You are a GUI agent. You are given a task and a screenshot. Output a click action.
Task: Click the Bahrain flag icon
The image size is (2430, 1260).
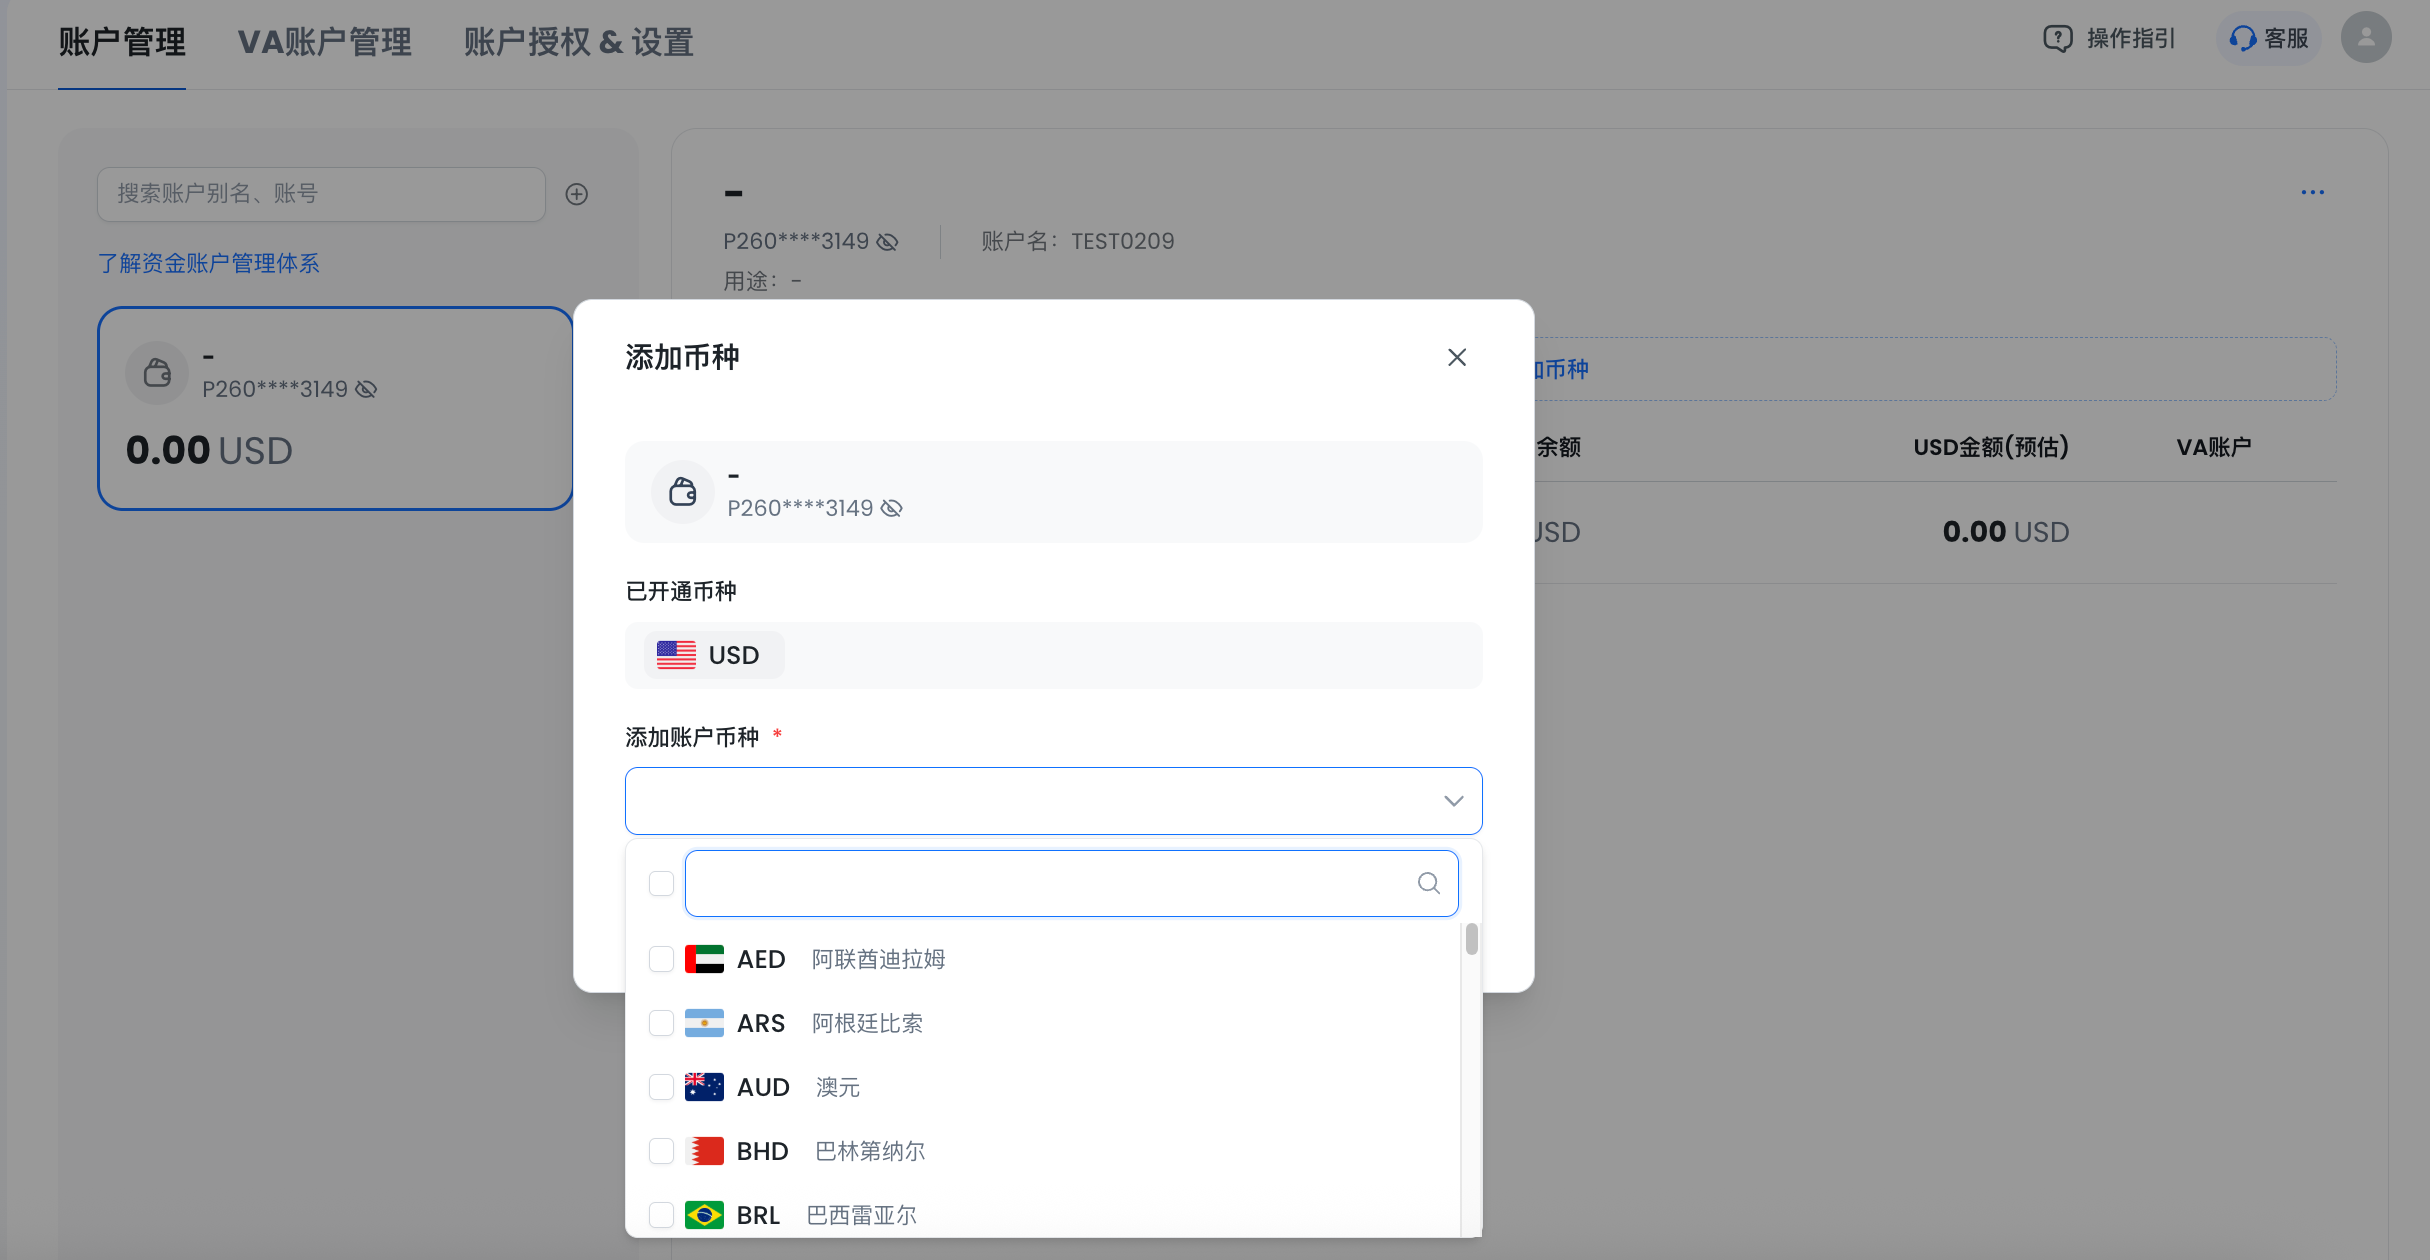coord(704,1151)
